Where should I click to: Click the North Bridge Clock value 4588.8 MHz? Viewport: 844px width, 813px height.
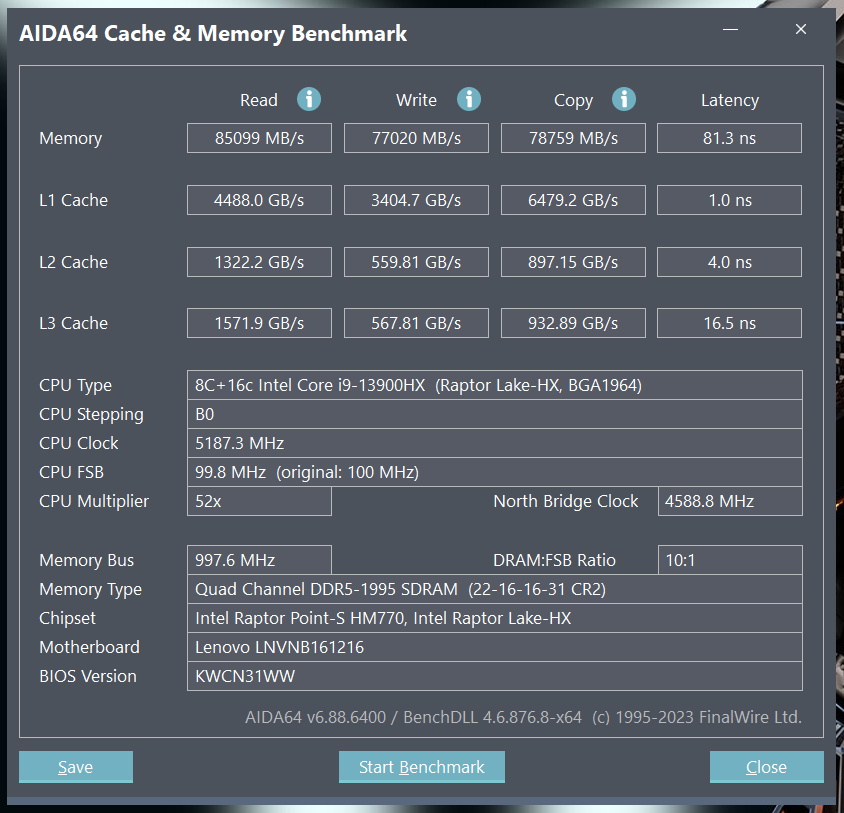tap(730, 501)
